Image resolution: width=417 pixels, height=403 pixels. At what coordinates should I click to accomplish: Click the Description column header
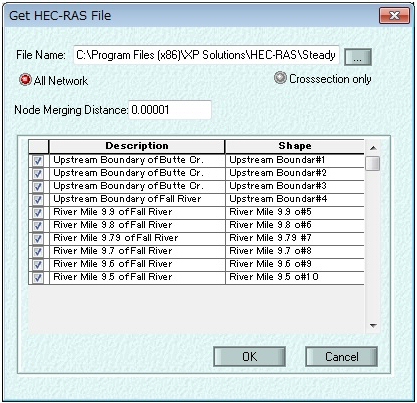(137, 146)
